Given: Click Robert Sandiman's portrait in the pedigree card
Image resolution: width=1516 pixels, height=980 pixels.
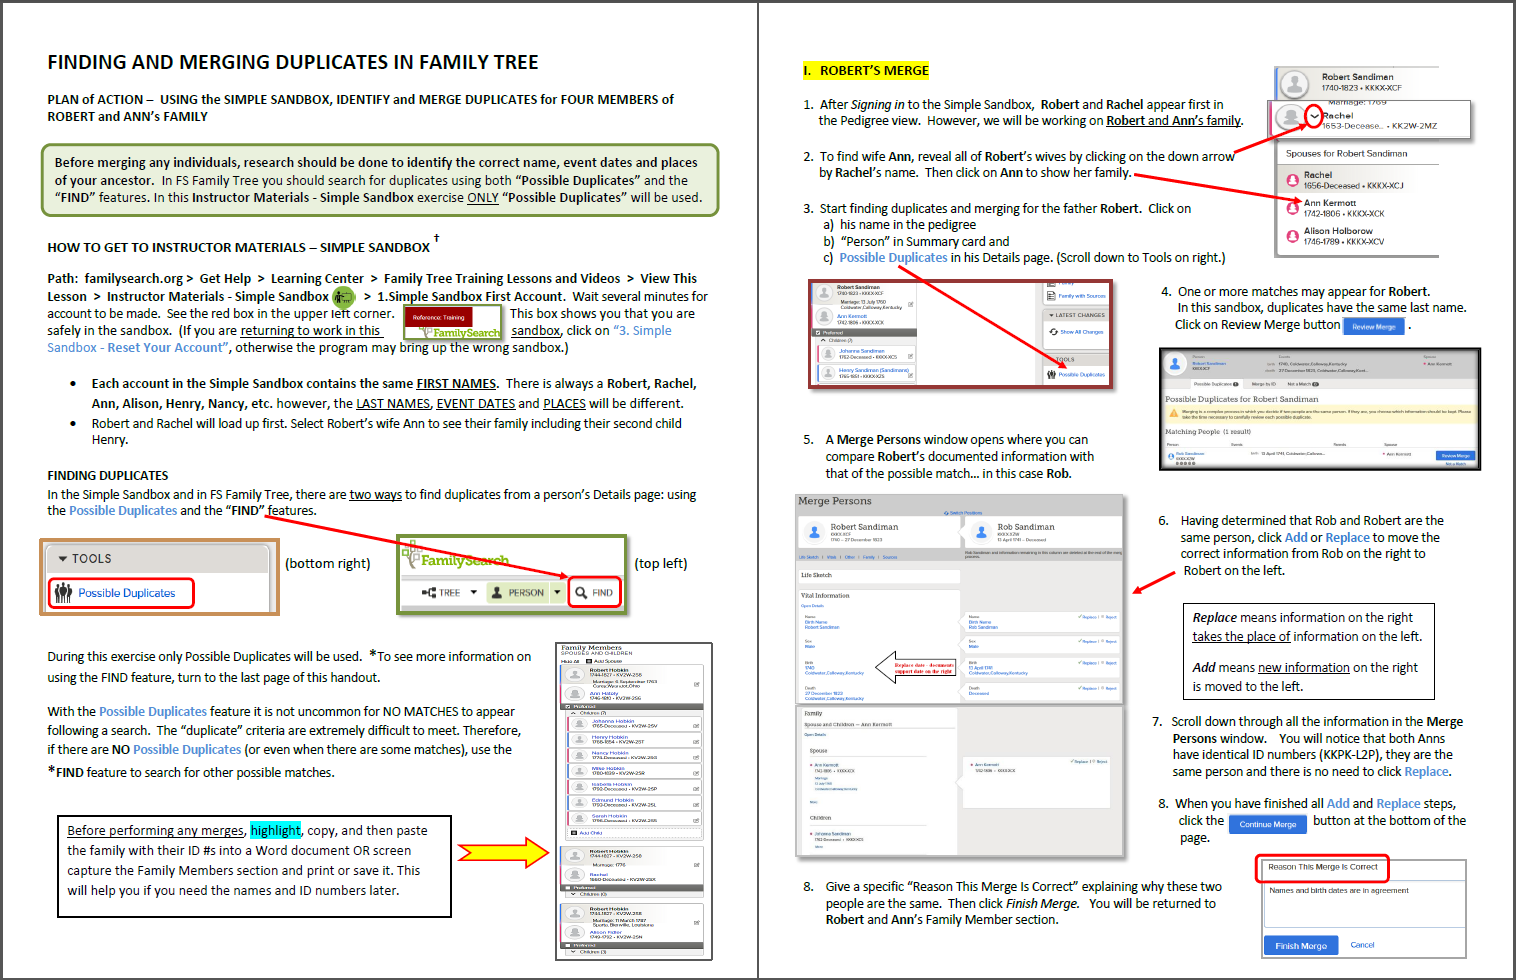Looking at the screenshot, I should click(1295, 83).
